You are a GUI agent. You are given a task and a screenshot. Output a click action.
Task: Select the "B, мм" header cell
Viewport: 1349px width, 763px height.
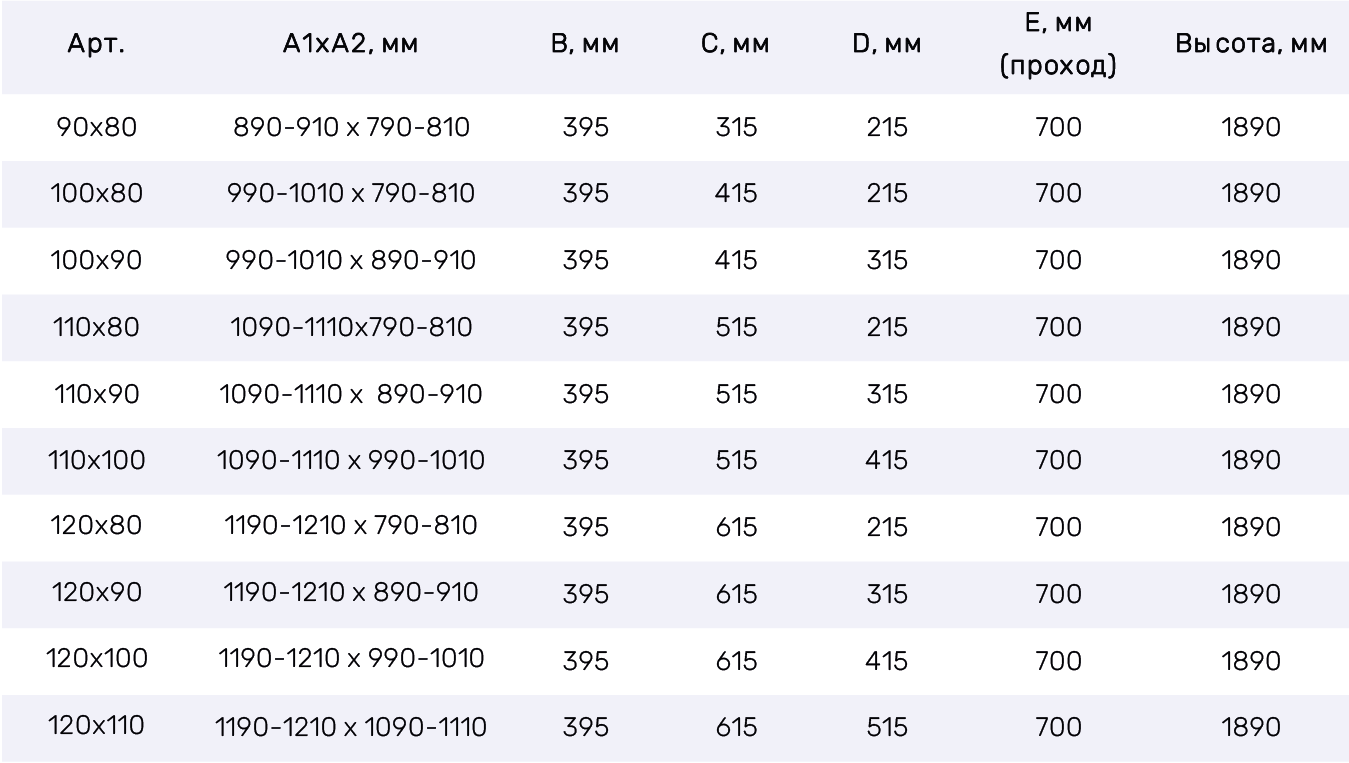point(586,47)
